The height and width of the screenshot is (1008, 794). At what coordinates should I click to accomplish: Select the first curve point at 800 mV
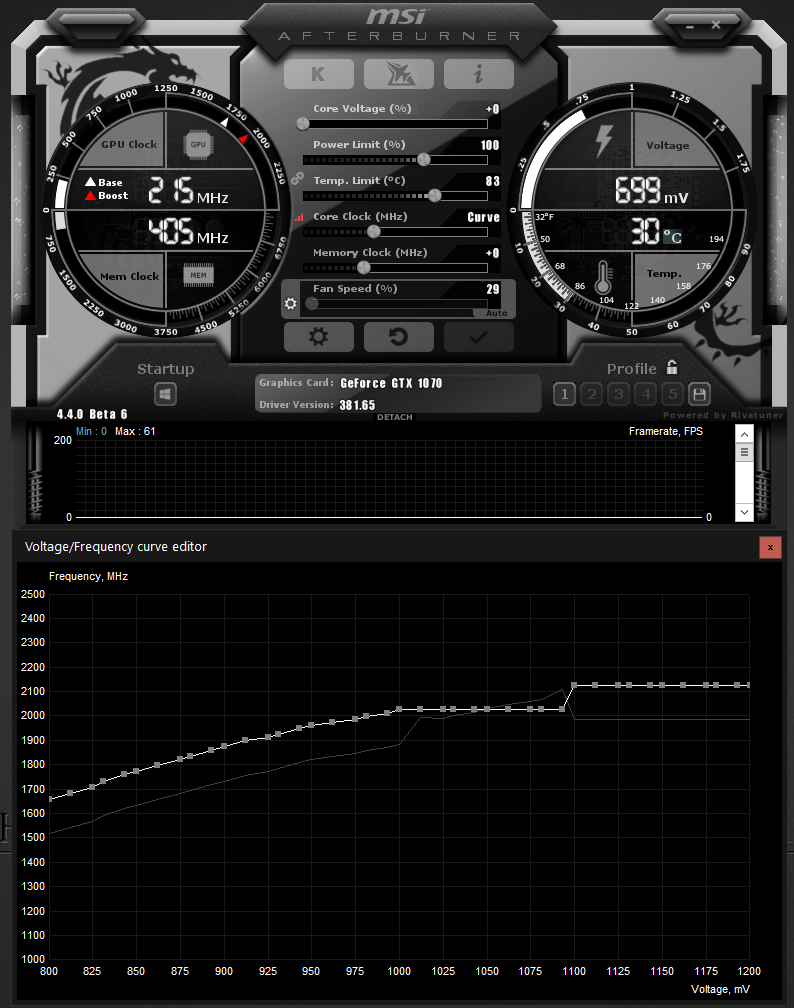click(50, 799)
